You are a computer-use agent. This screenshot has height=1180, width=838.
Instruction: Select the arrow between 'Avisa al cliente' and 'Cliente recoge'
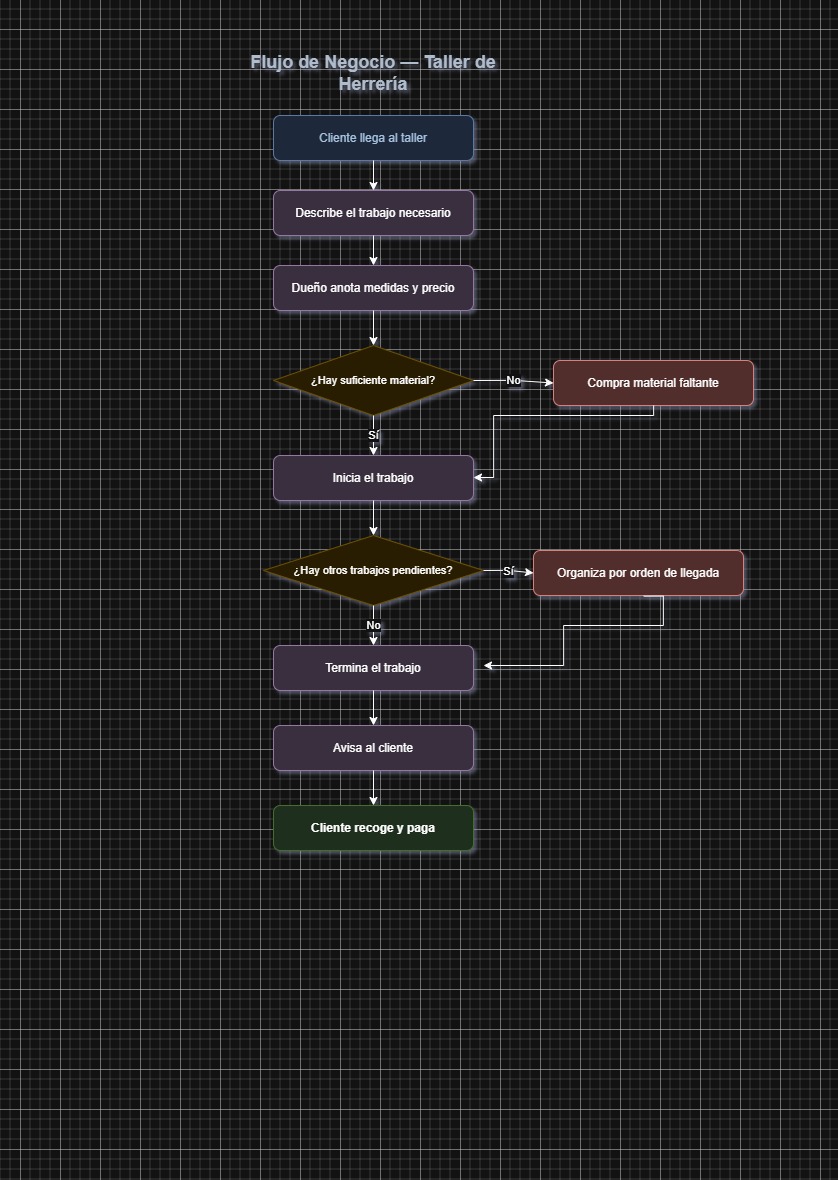point(374,788)
